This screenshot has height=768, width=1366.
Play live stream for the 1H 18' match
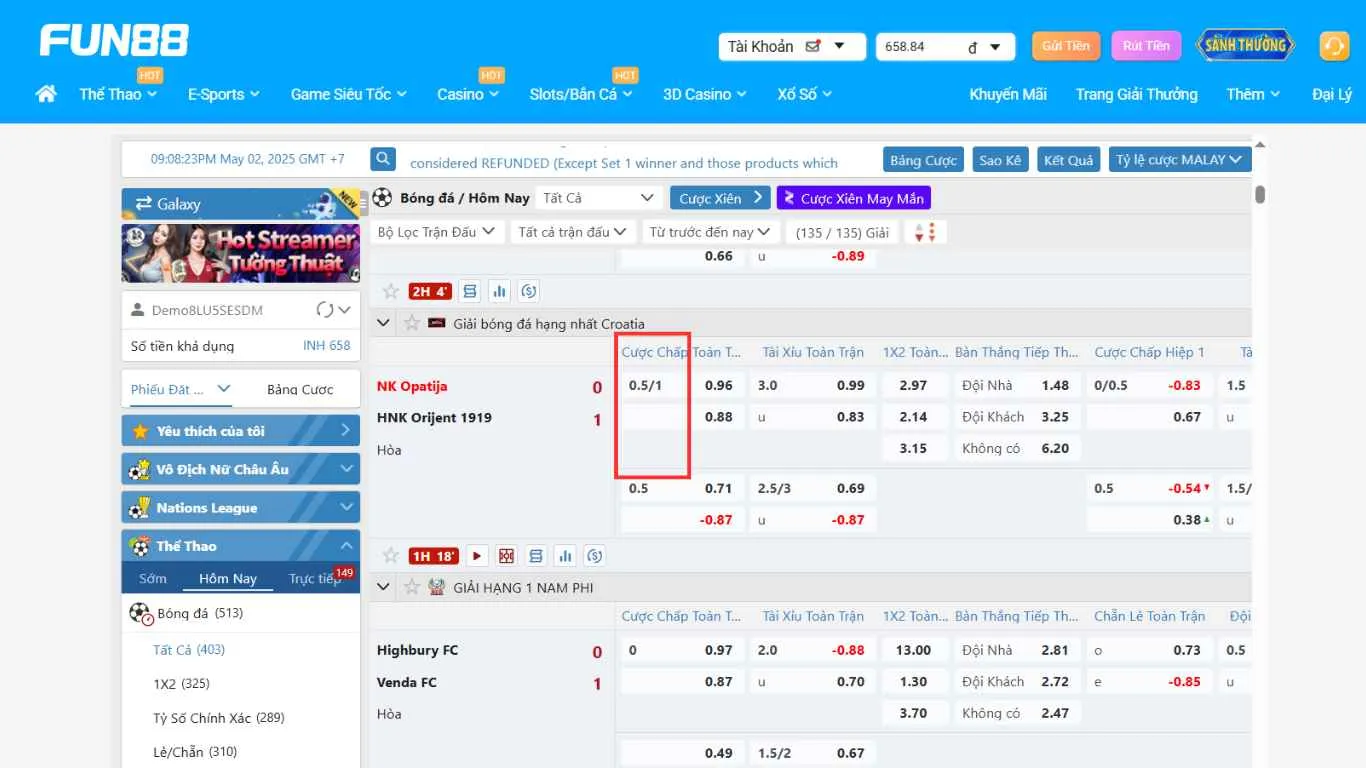point(477,555)
